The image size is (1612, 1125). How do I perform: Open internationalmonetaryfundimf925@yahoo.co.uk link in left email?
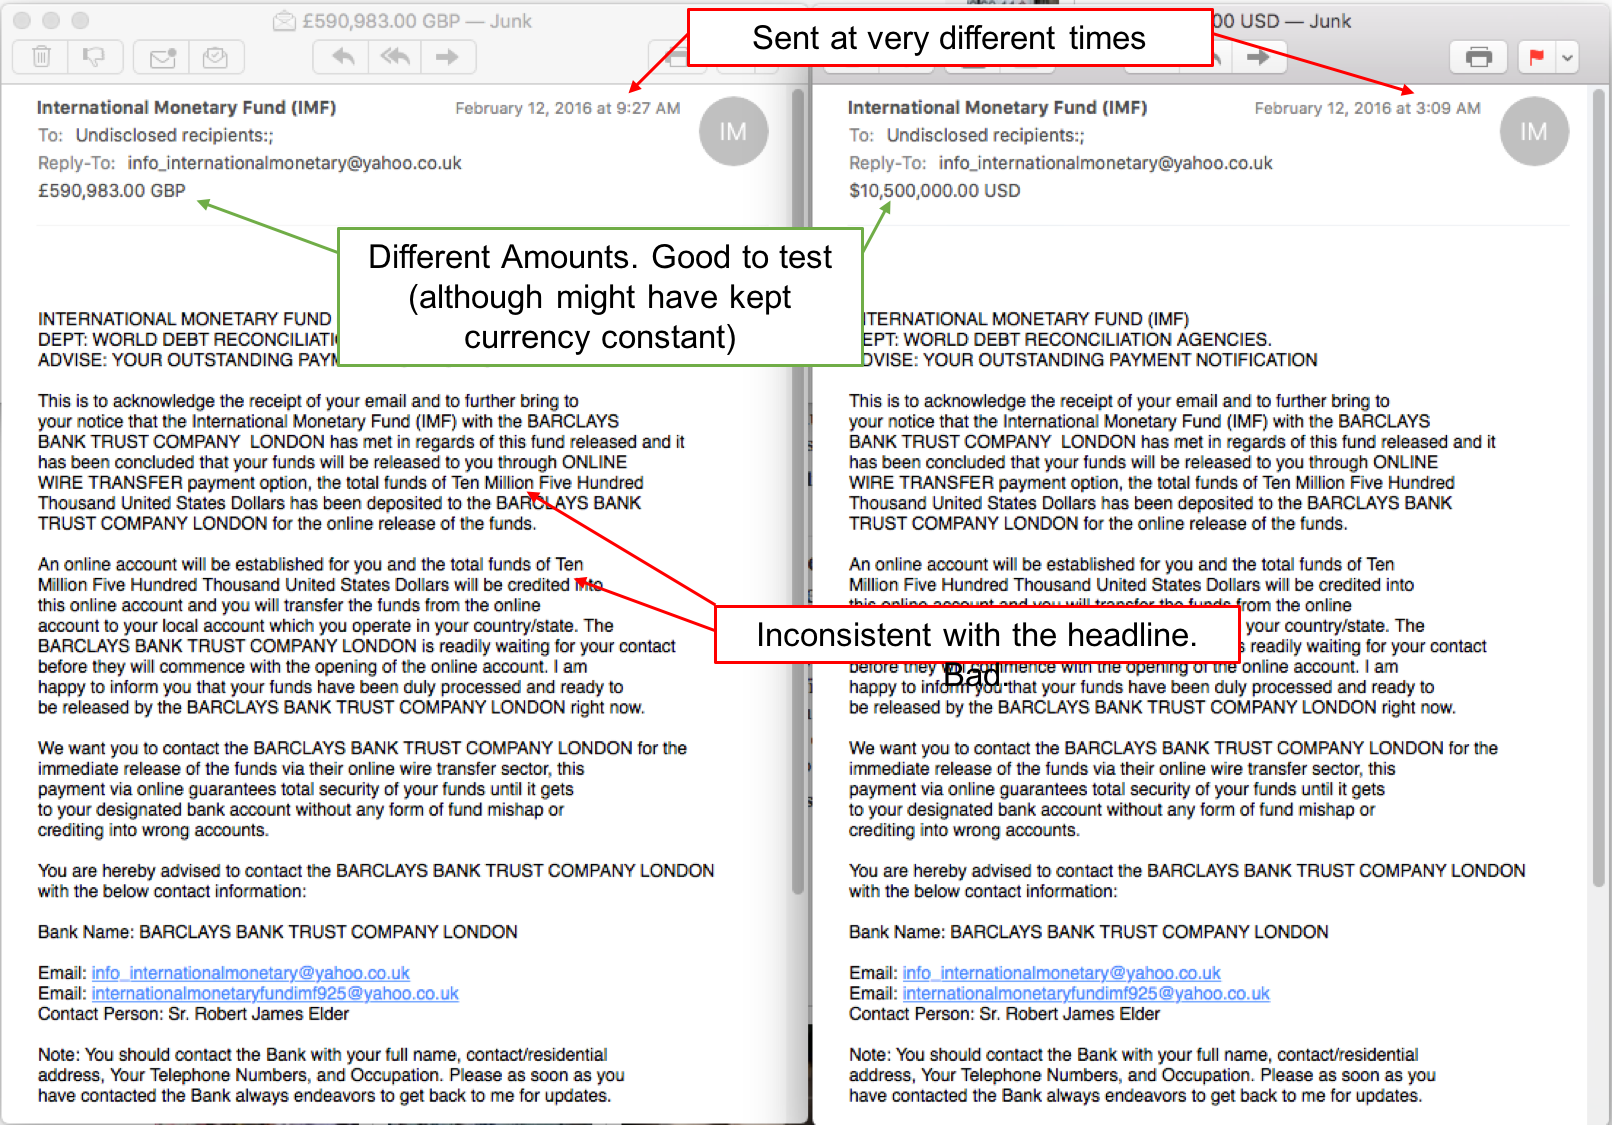pos(275,993)
